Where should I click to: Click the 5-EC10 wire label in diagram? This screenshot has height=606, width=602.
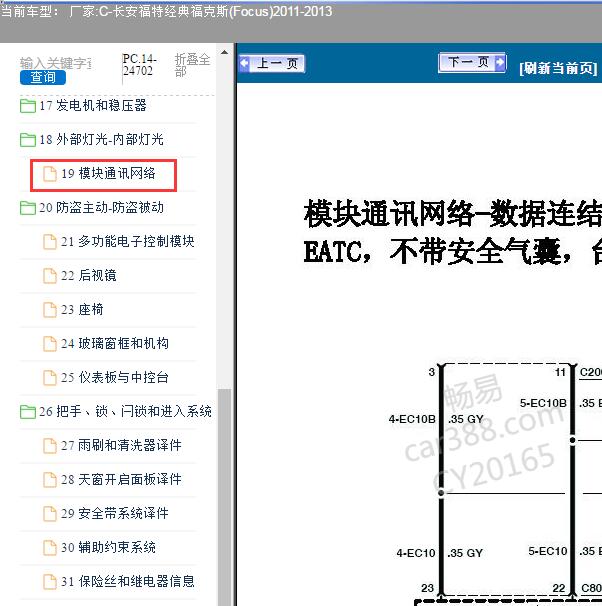pos(548,551)
